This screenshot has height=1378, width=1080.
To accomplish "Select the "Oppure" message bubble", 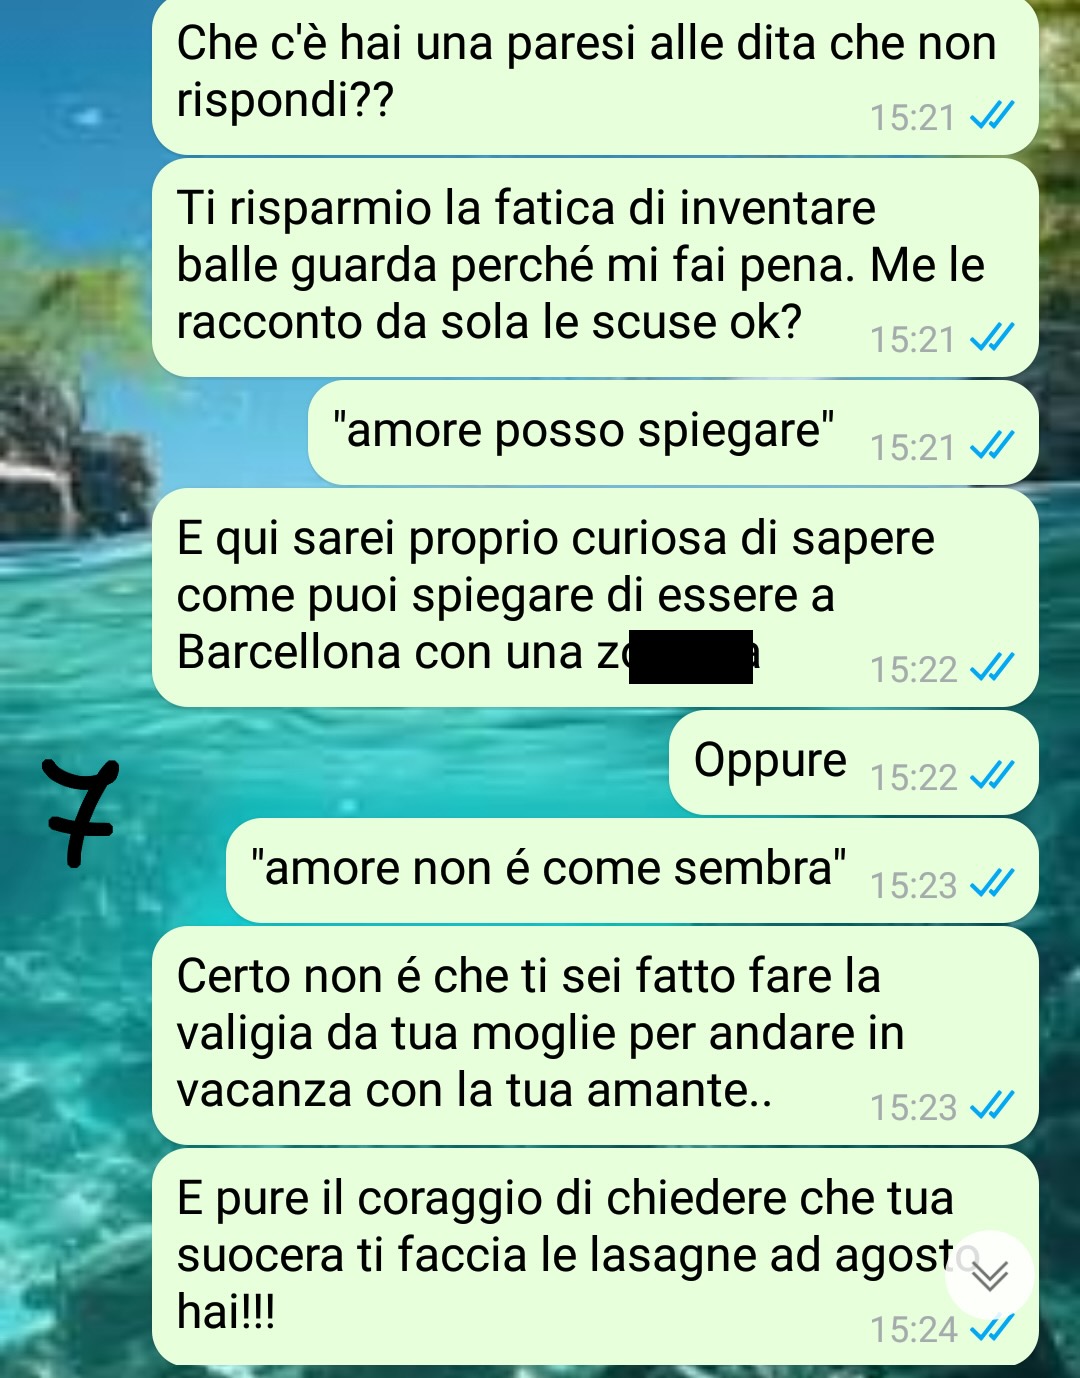I will tap(854, 763).
